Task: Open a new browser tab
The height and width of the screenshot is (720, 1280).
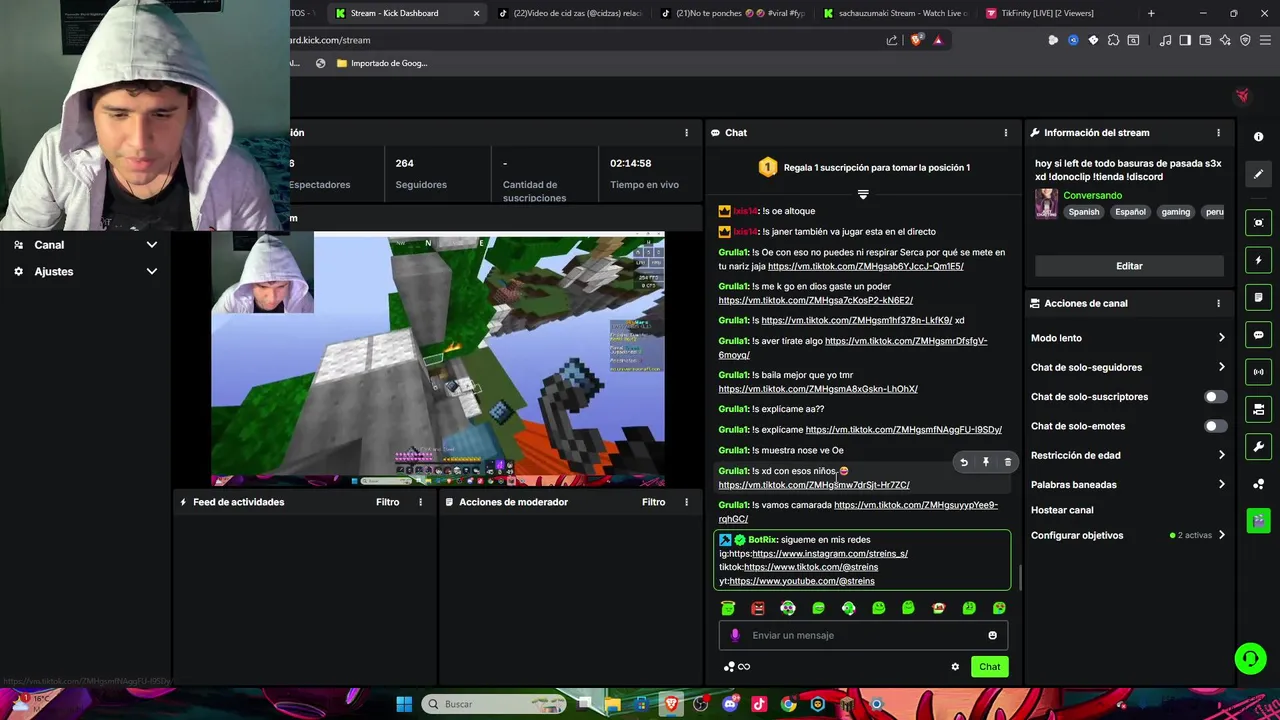Action: 1151,13
